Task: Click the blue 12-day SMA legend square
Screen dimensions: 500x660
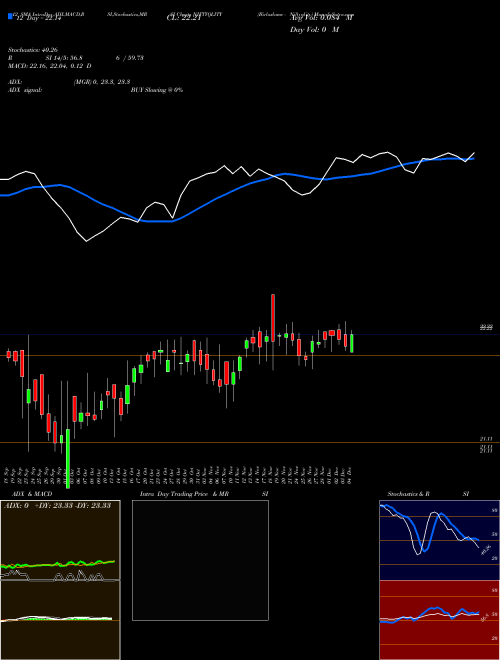Action: coord(11,16)
